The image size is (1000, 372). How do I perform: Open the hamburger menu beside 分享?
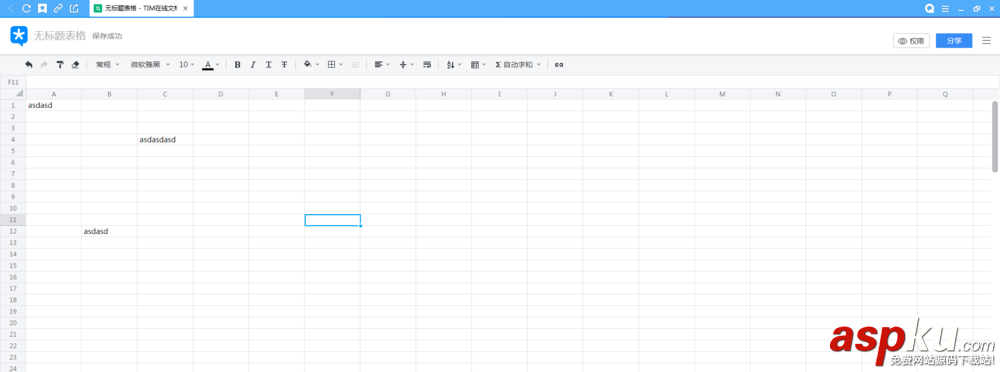987,40
